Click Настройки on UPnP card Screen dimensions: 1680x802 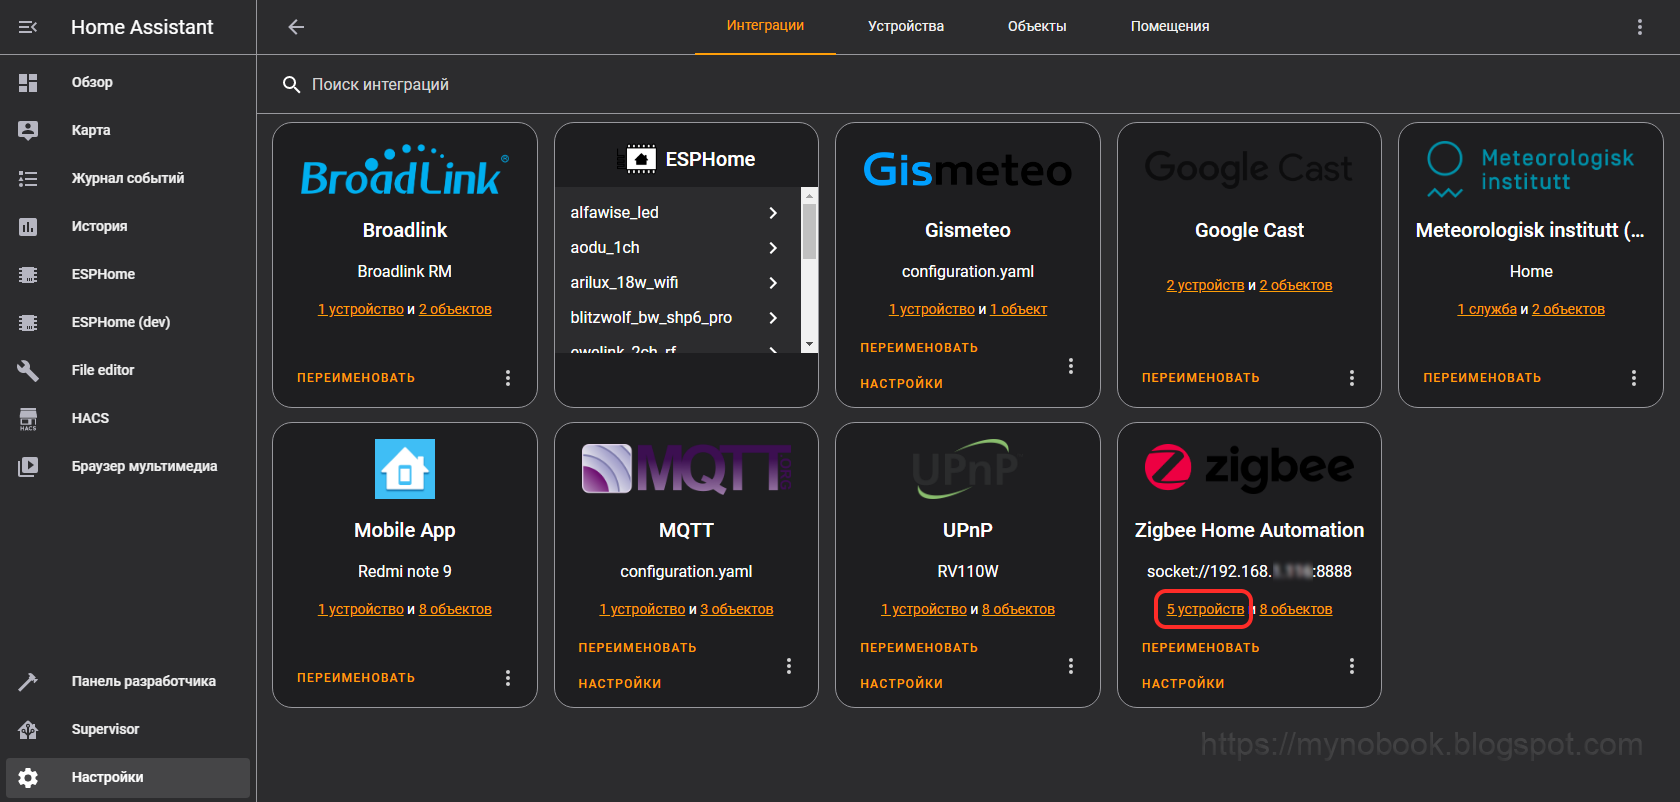(x=901, y=684)
